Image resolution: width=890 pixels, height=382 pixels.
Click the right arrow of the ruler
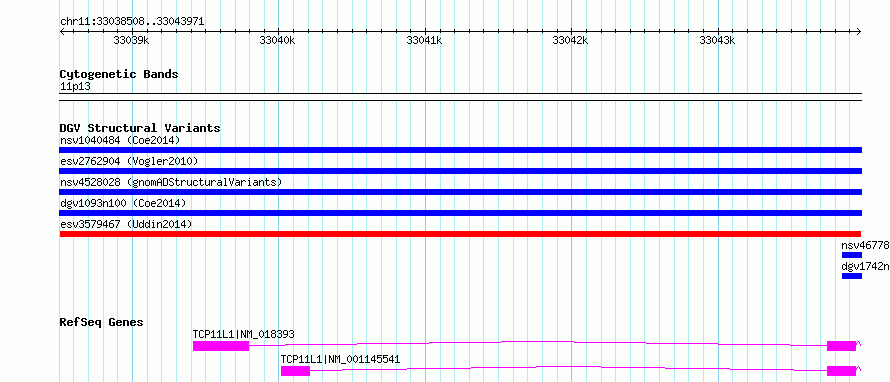pos(859,32)
